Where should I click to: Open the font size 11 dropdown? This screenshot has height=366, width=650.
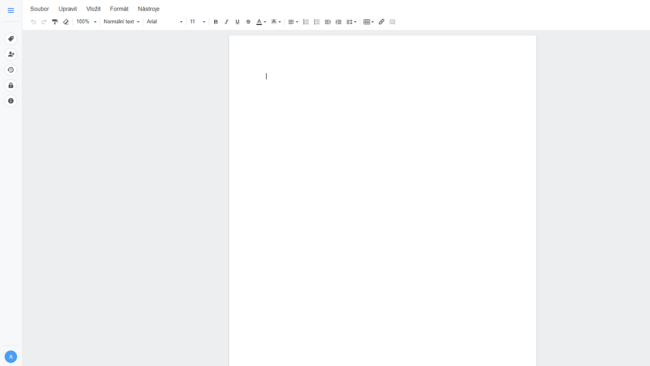point(198,22)
